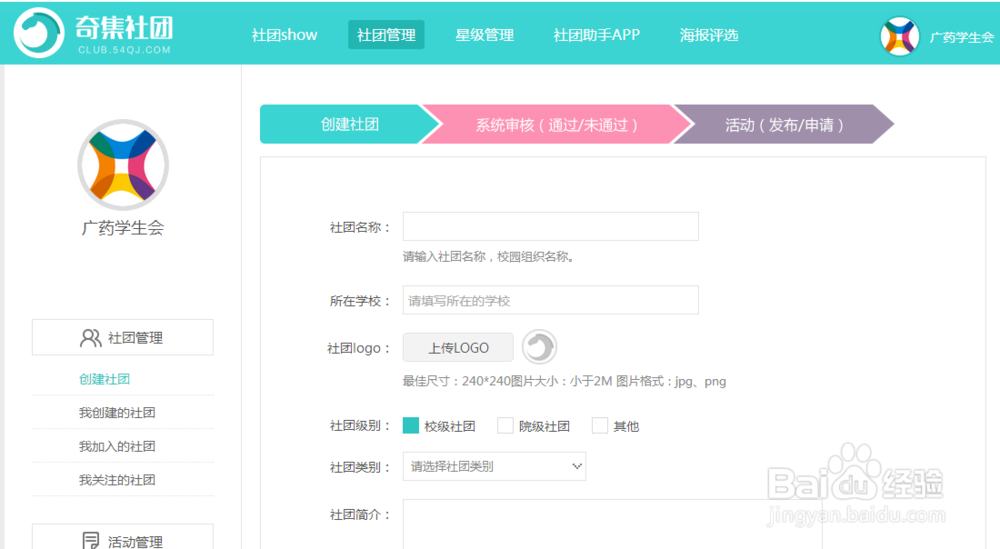Open the 创建社团 sidebar link
Image resolution: width=1000 pixels, height=549 pixels.
tap(105, 379)
